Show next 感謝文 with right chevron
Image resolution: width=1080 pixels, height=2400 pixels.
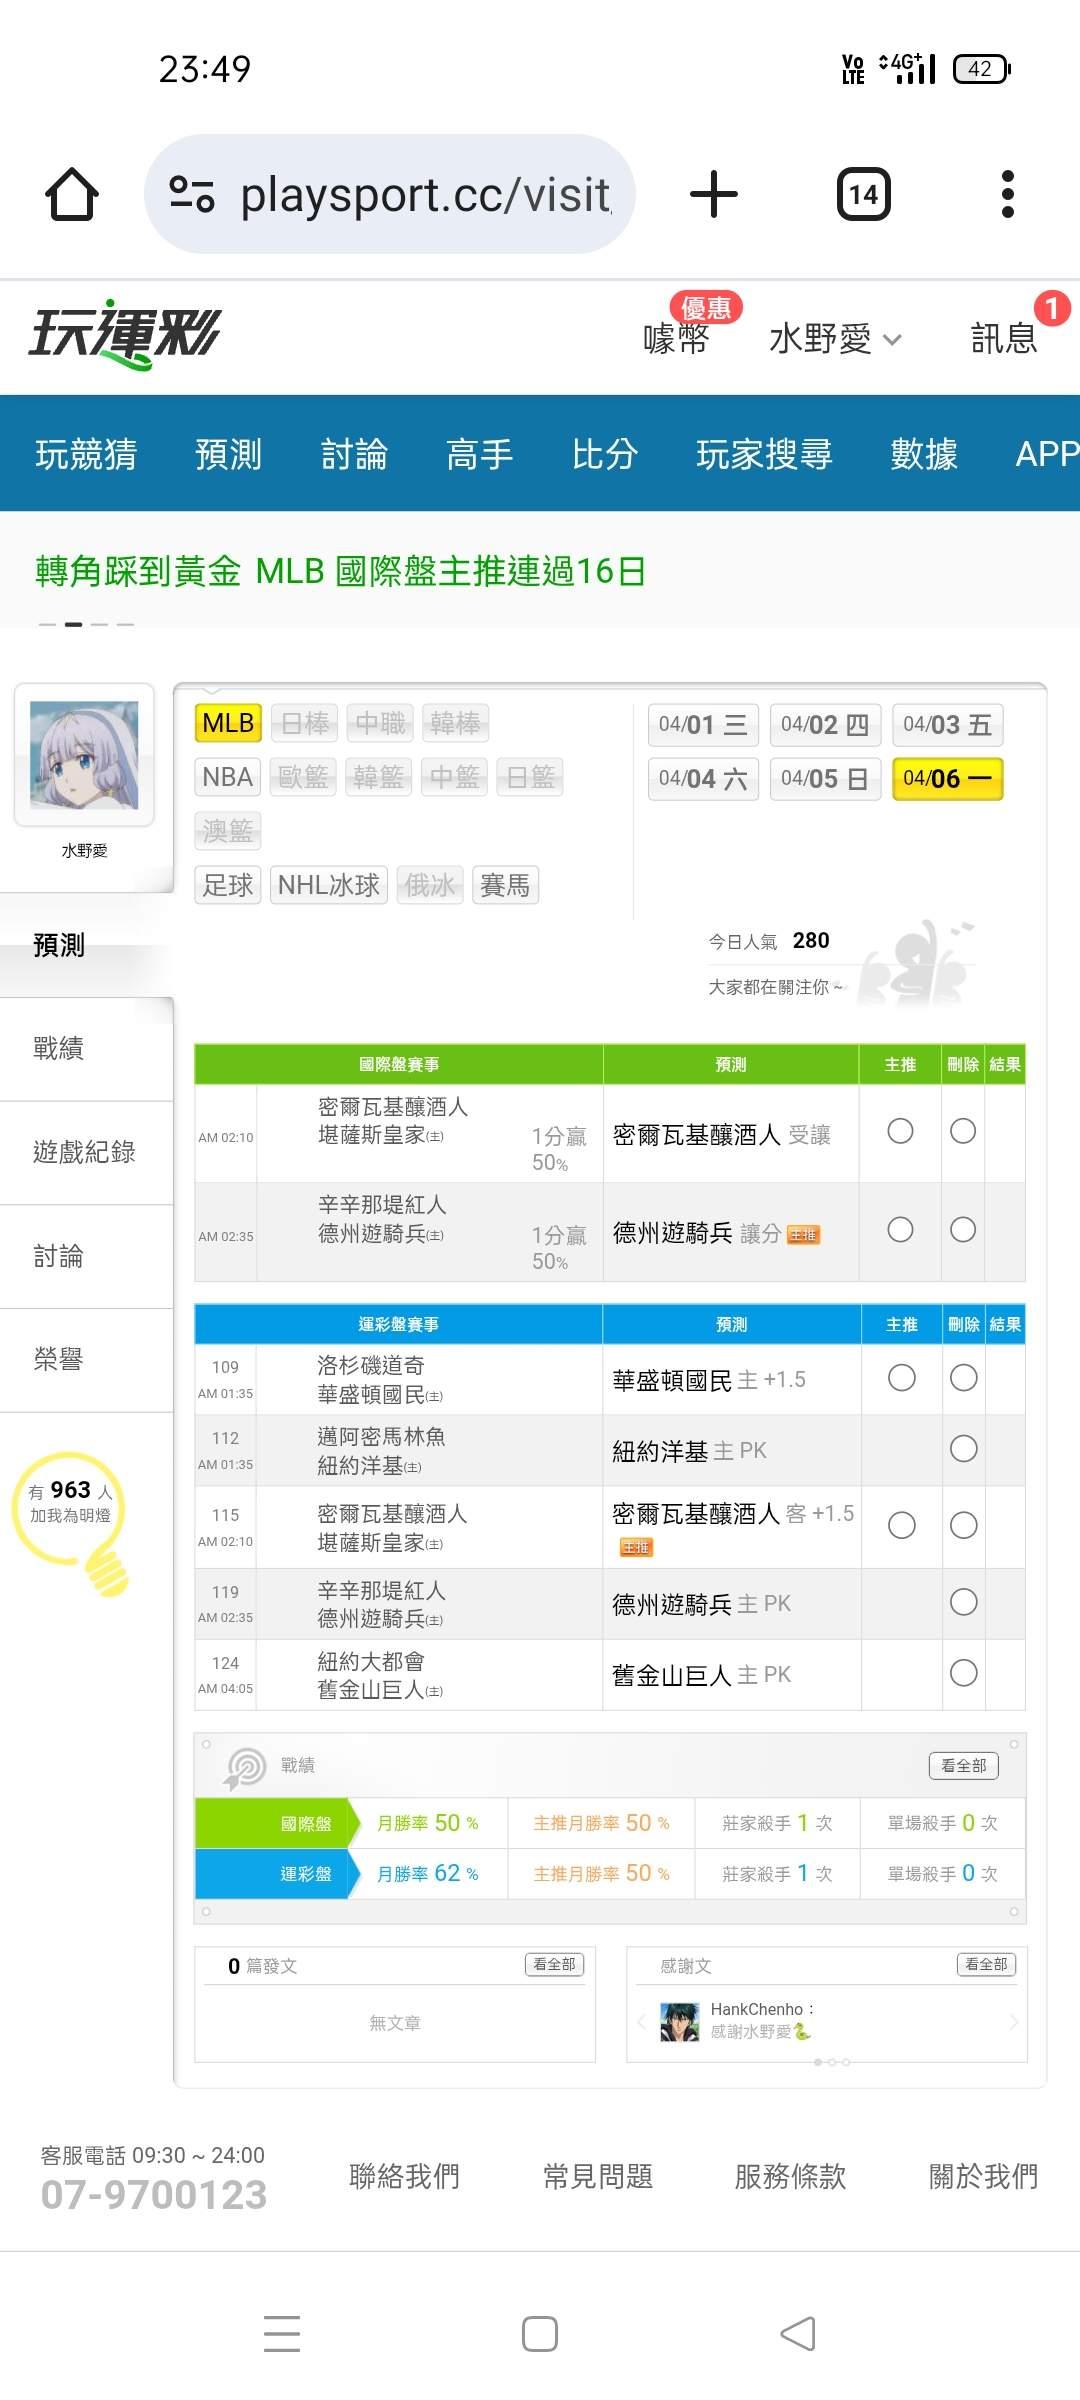click(1013, 2022)
